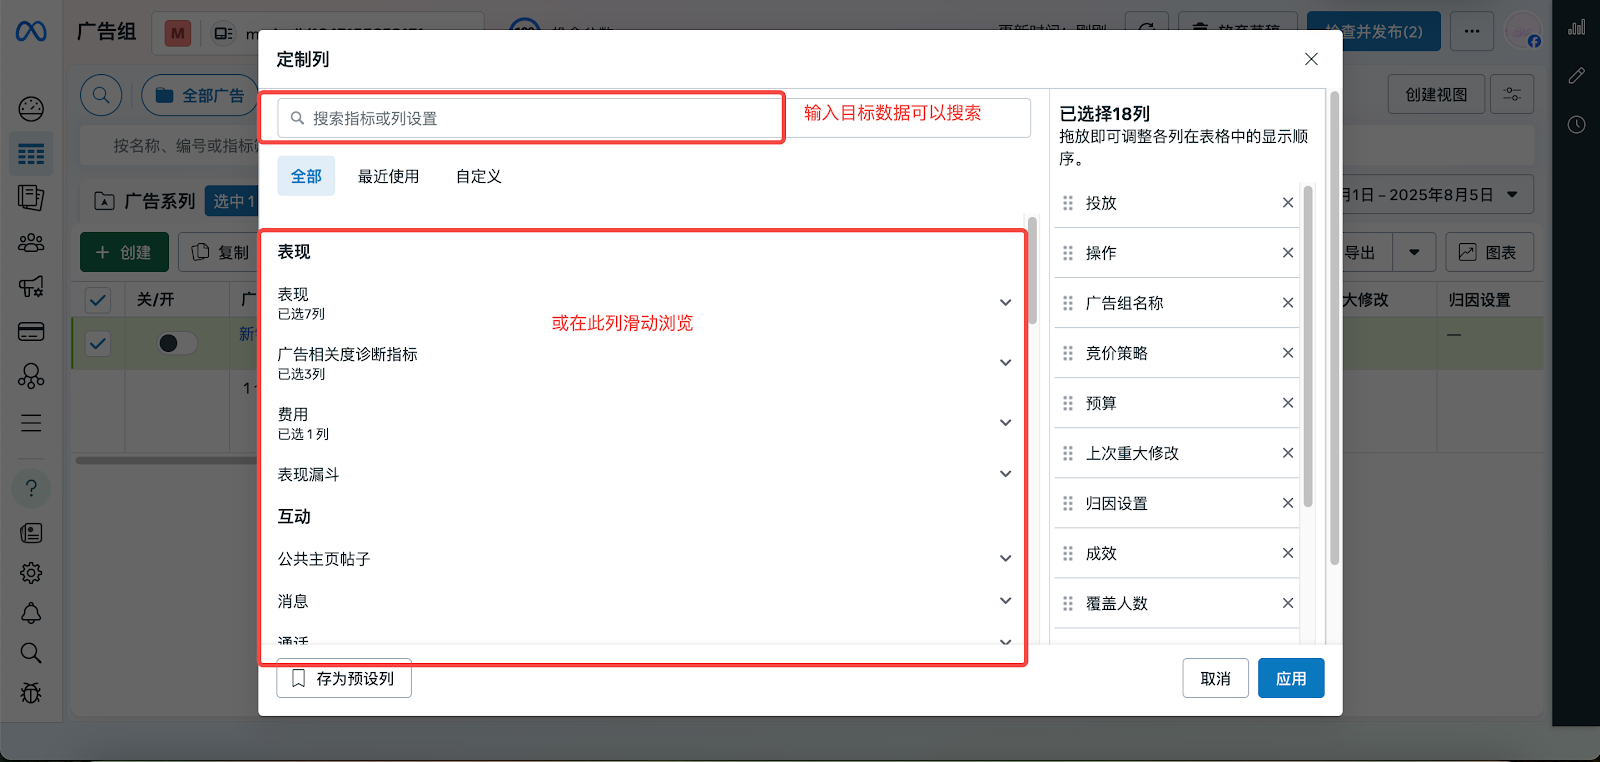
Task: Close the 定制列 dialog with X
Action: point(1311,59)
